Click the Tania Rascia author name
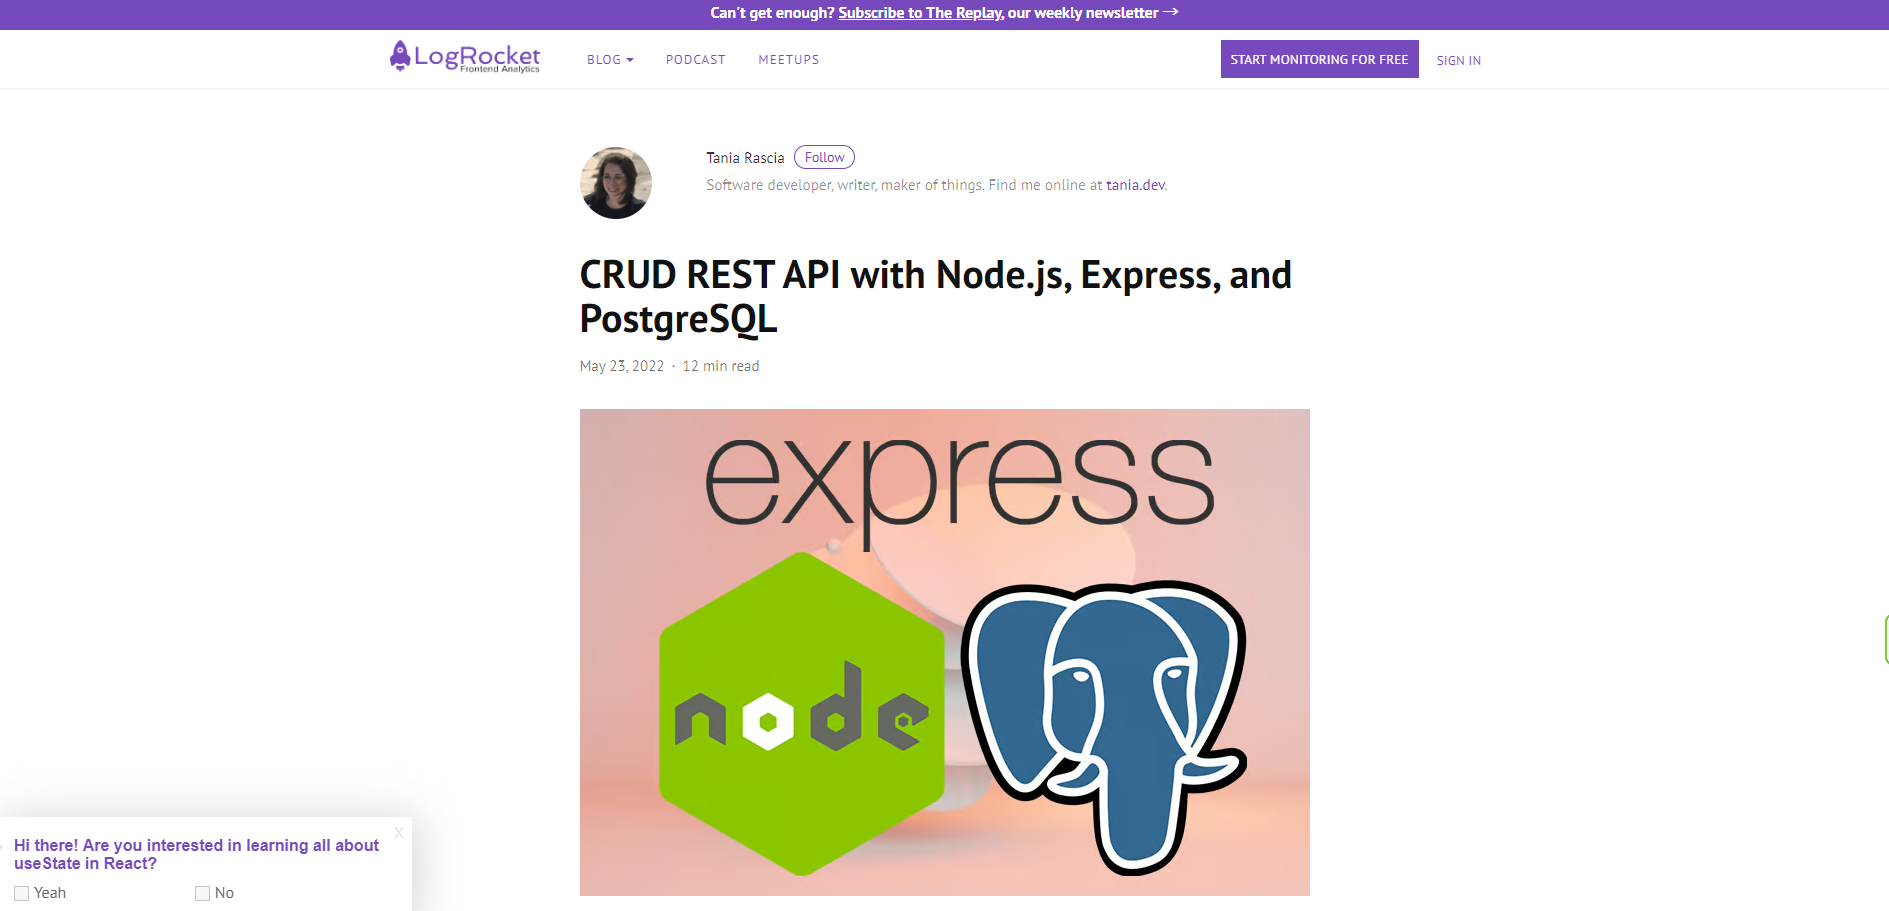The image size is (1889, 911). tap(745, 158)
